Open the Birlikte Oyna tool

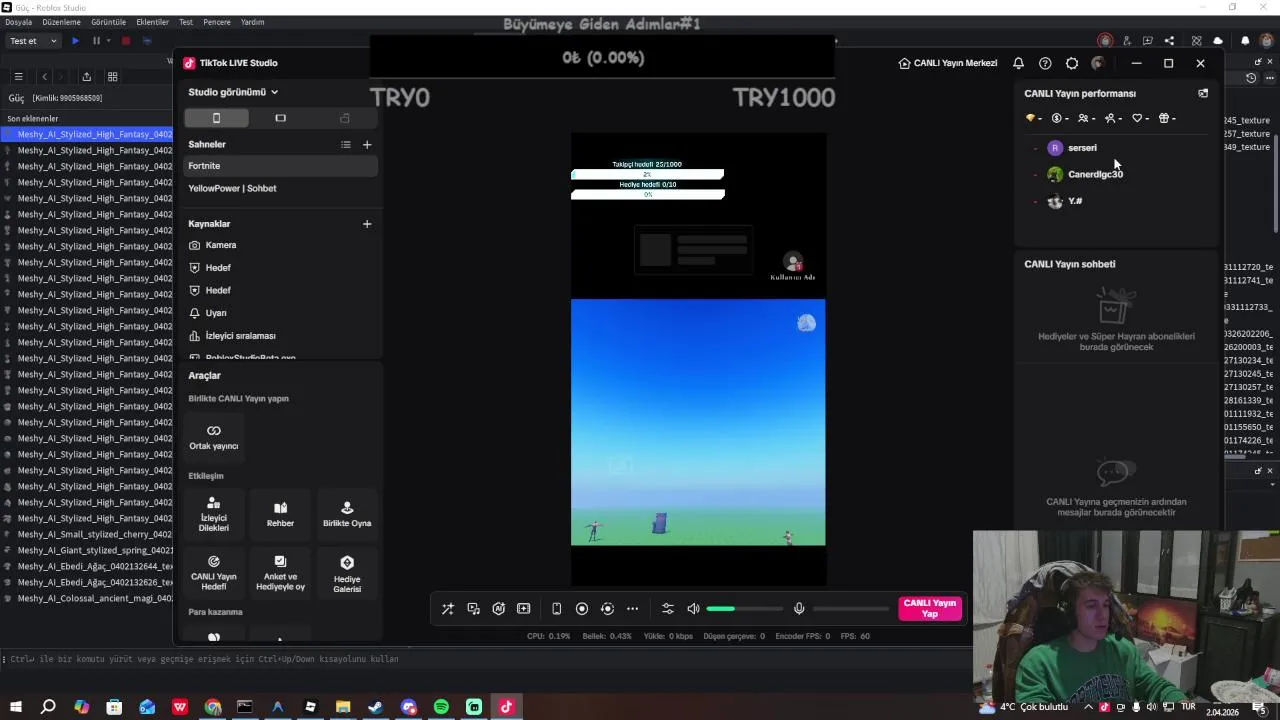point(347,515)
